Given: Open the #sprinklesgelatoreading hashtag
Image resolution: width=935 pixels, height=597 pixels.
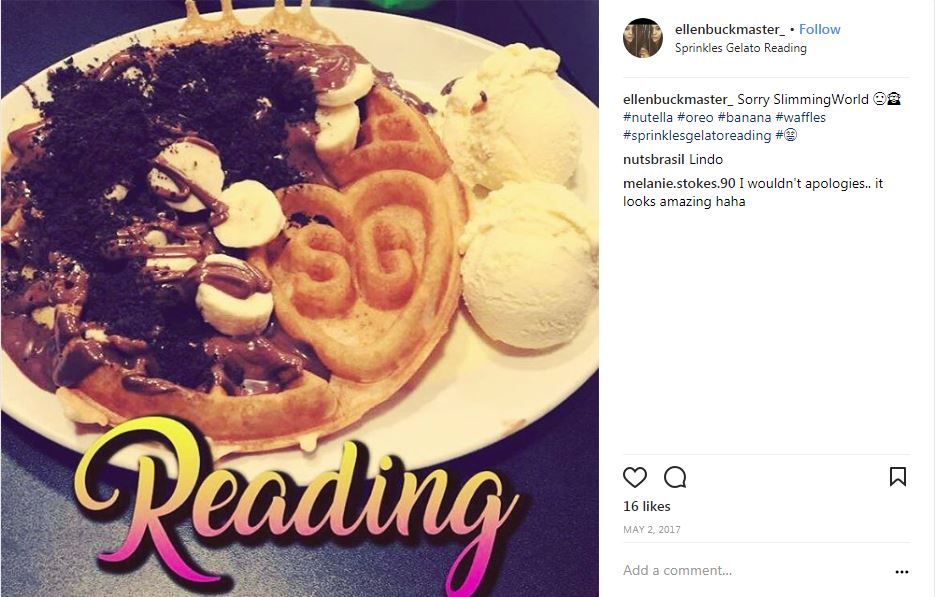Looking at the screenshot, I should pyautogui.click(x=697, y=135).
